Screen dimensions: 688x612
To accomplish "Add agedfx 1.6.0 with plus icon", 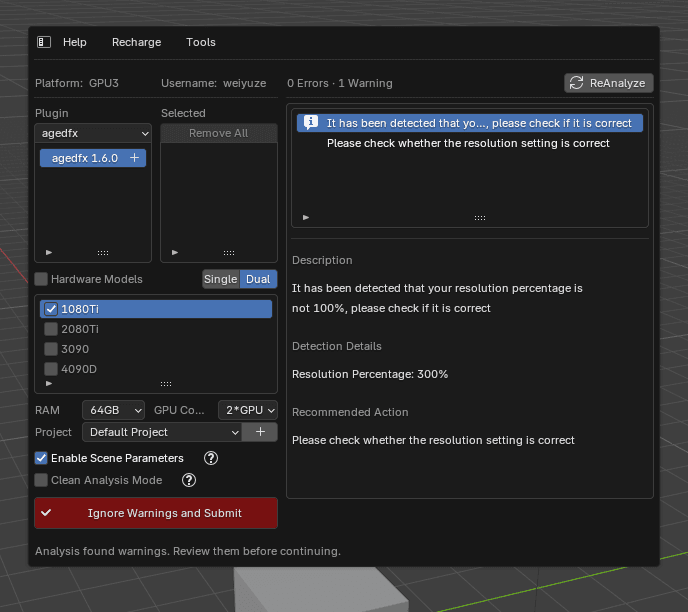I will 135,158.
